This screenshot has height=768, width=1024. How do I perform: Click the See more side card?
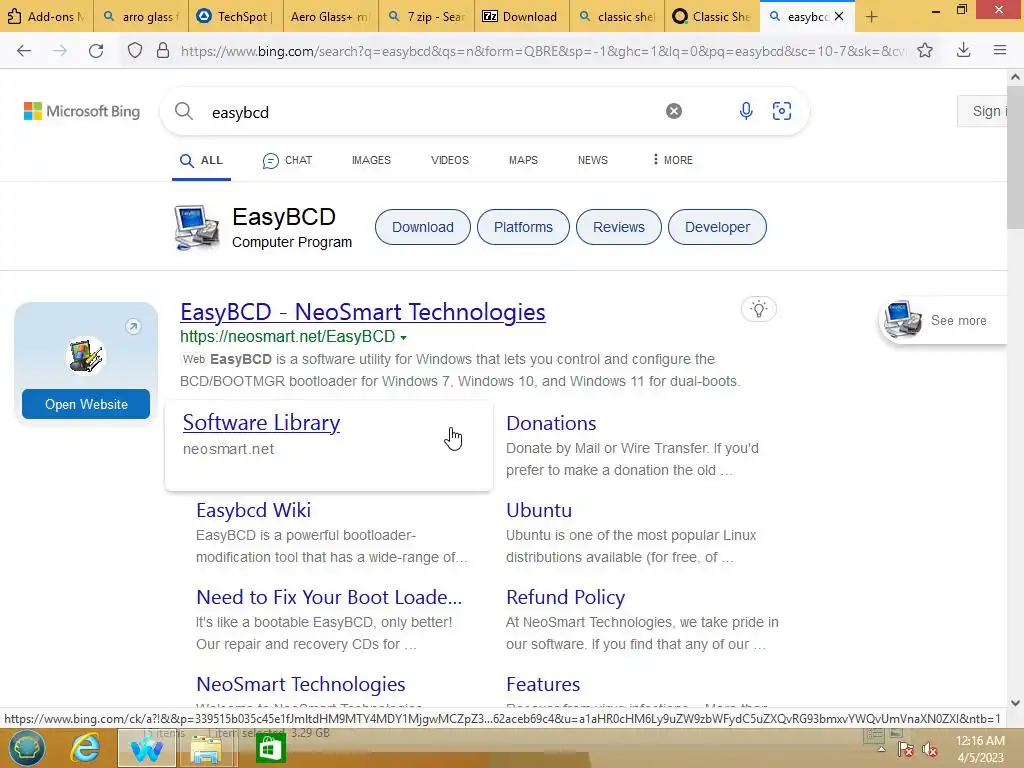pyautogui.click(x=944, y=320)
